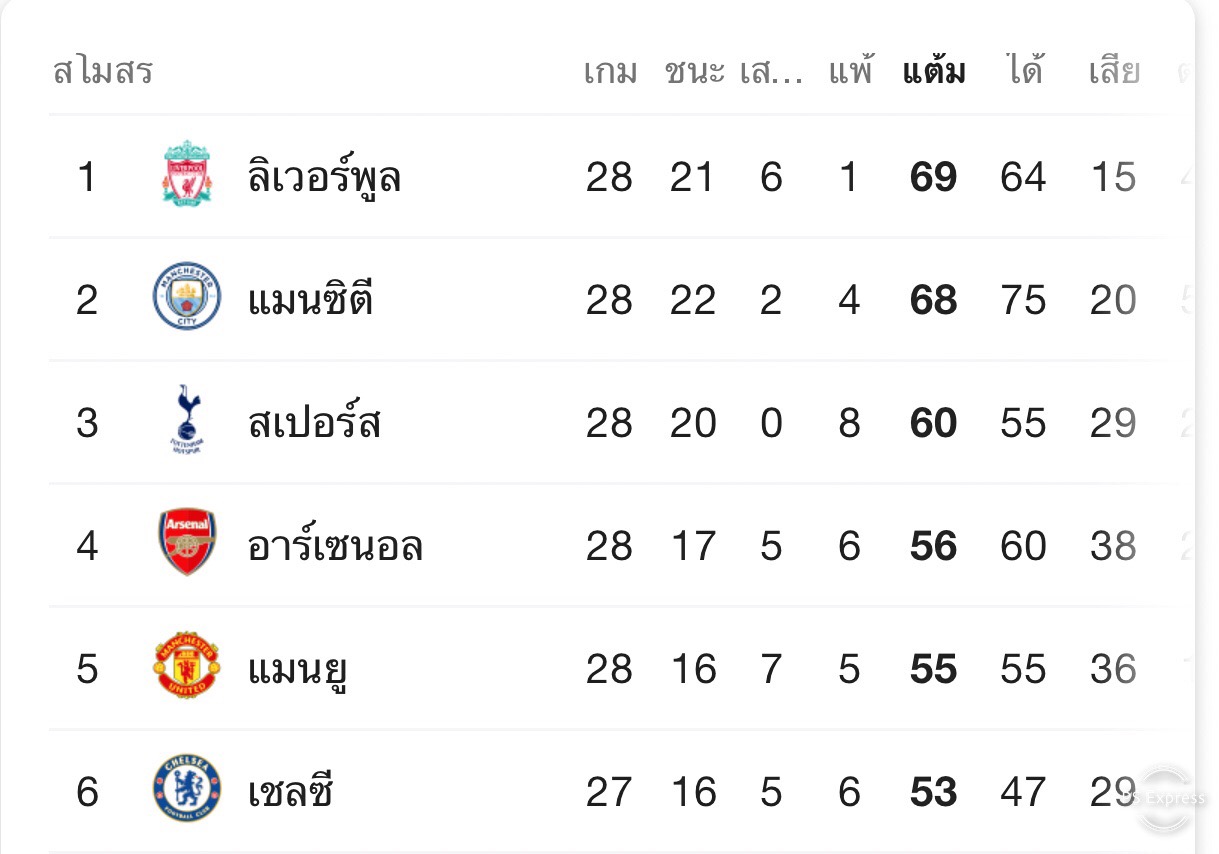Click the เสีย goals conceded column header
Viewport: 1219px width, 854px height.
(1115, 72)
